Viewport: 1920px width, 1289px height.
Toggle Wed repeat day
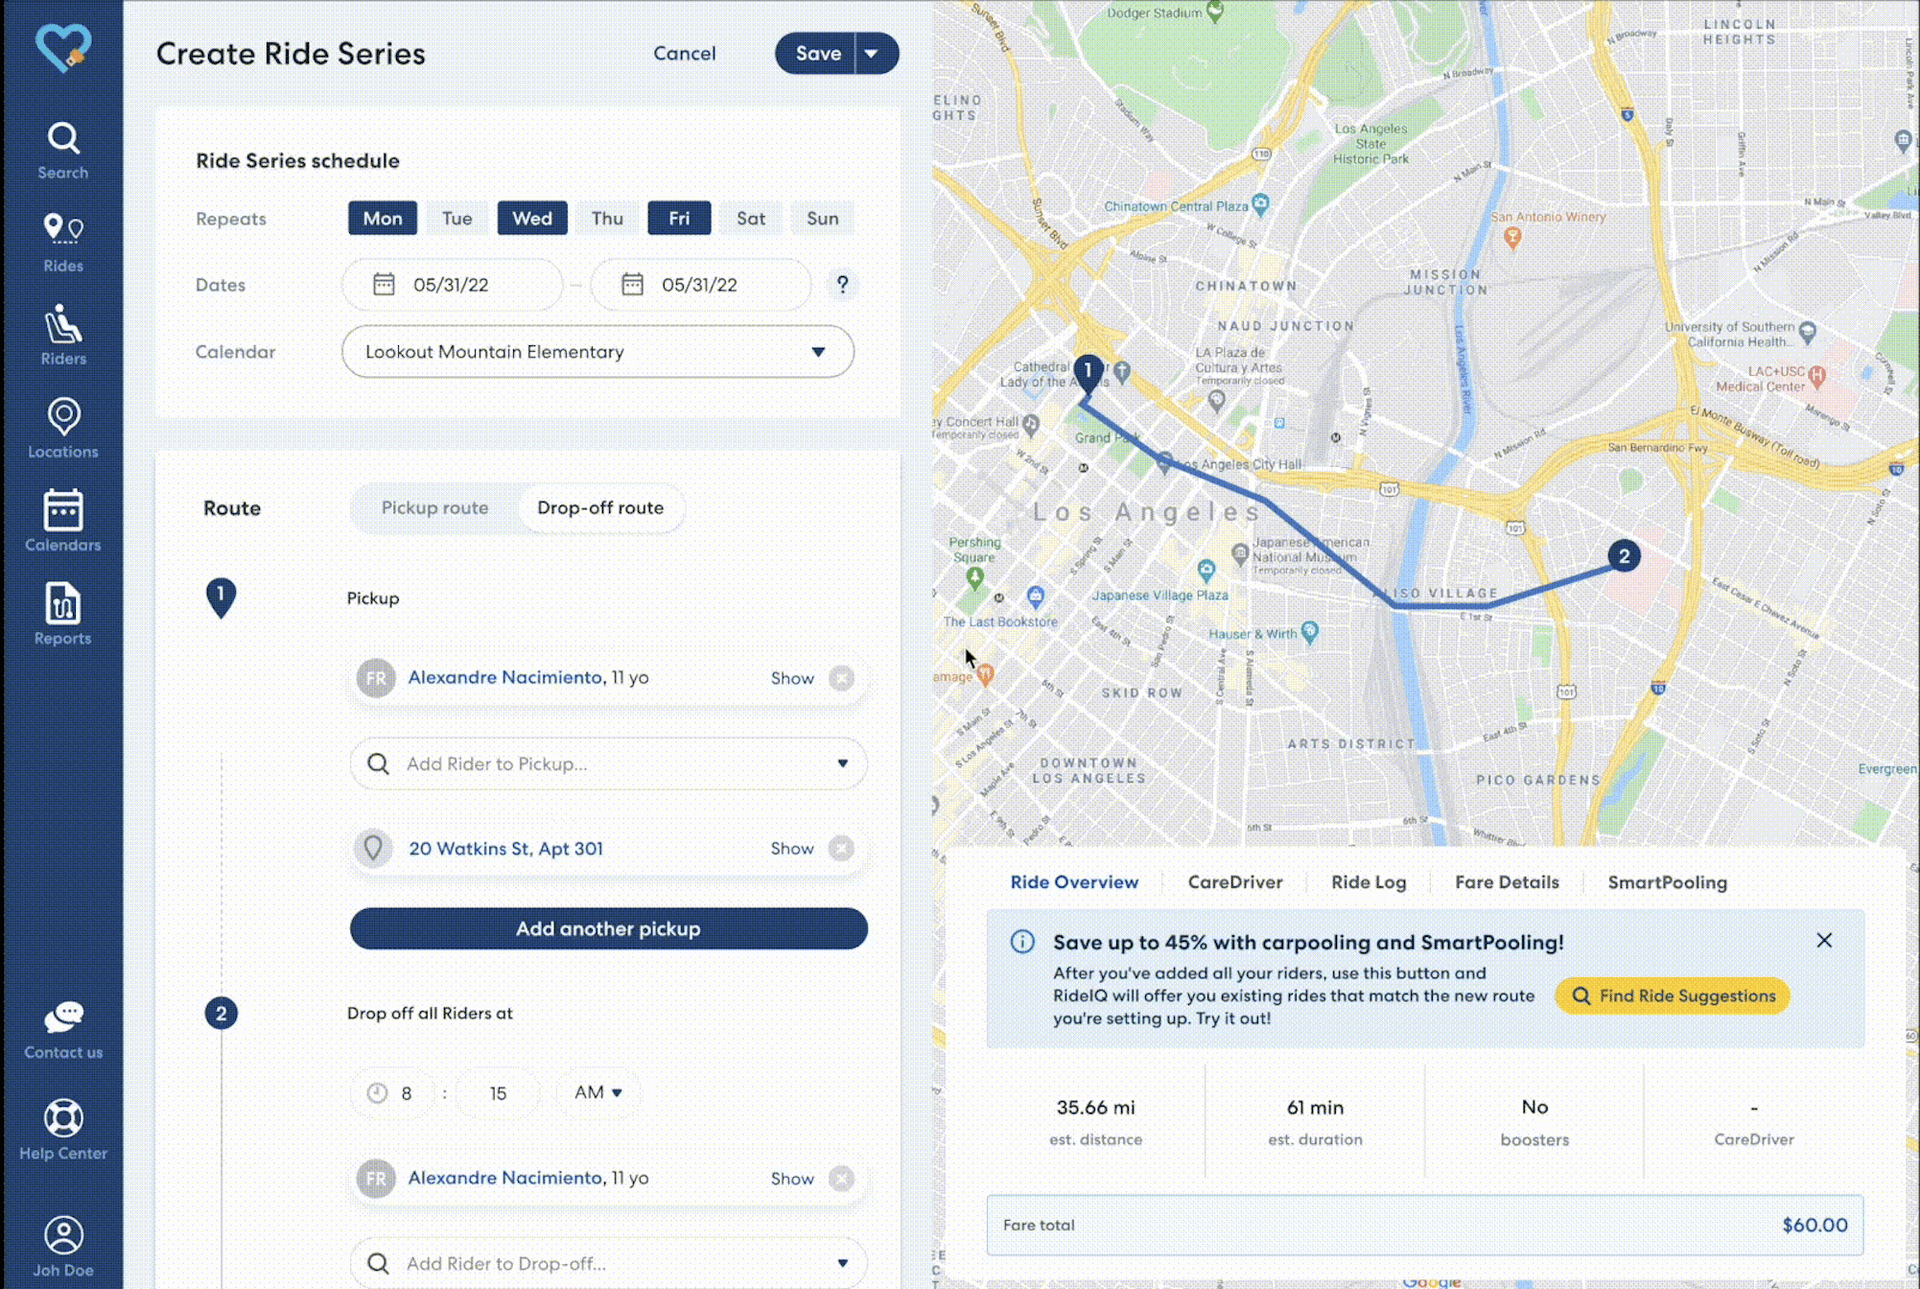[x=532, y=218]
